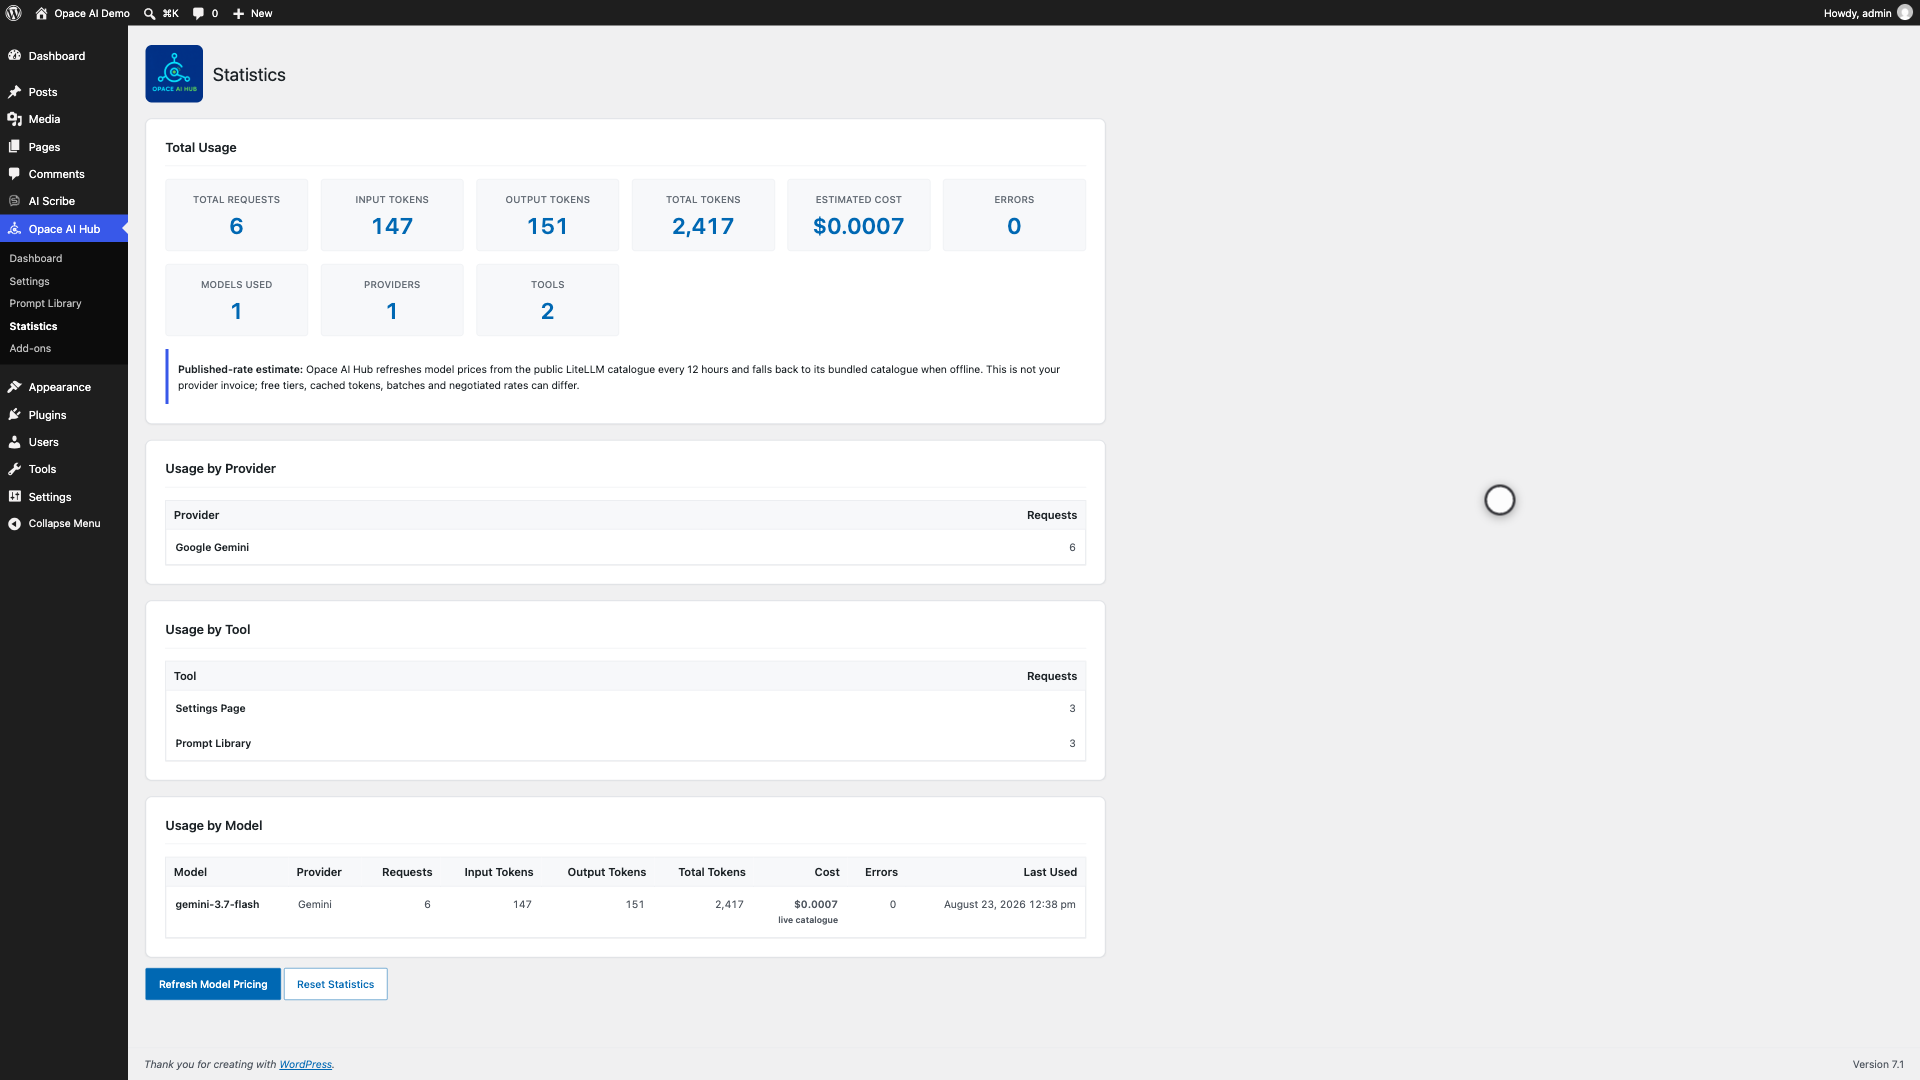Click the Input Tokens column header
Screen dimensions: 1920x1080
[x=499, y=872]
